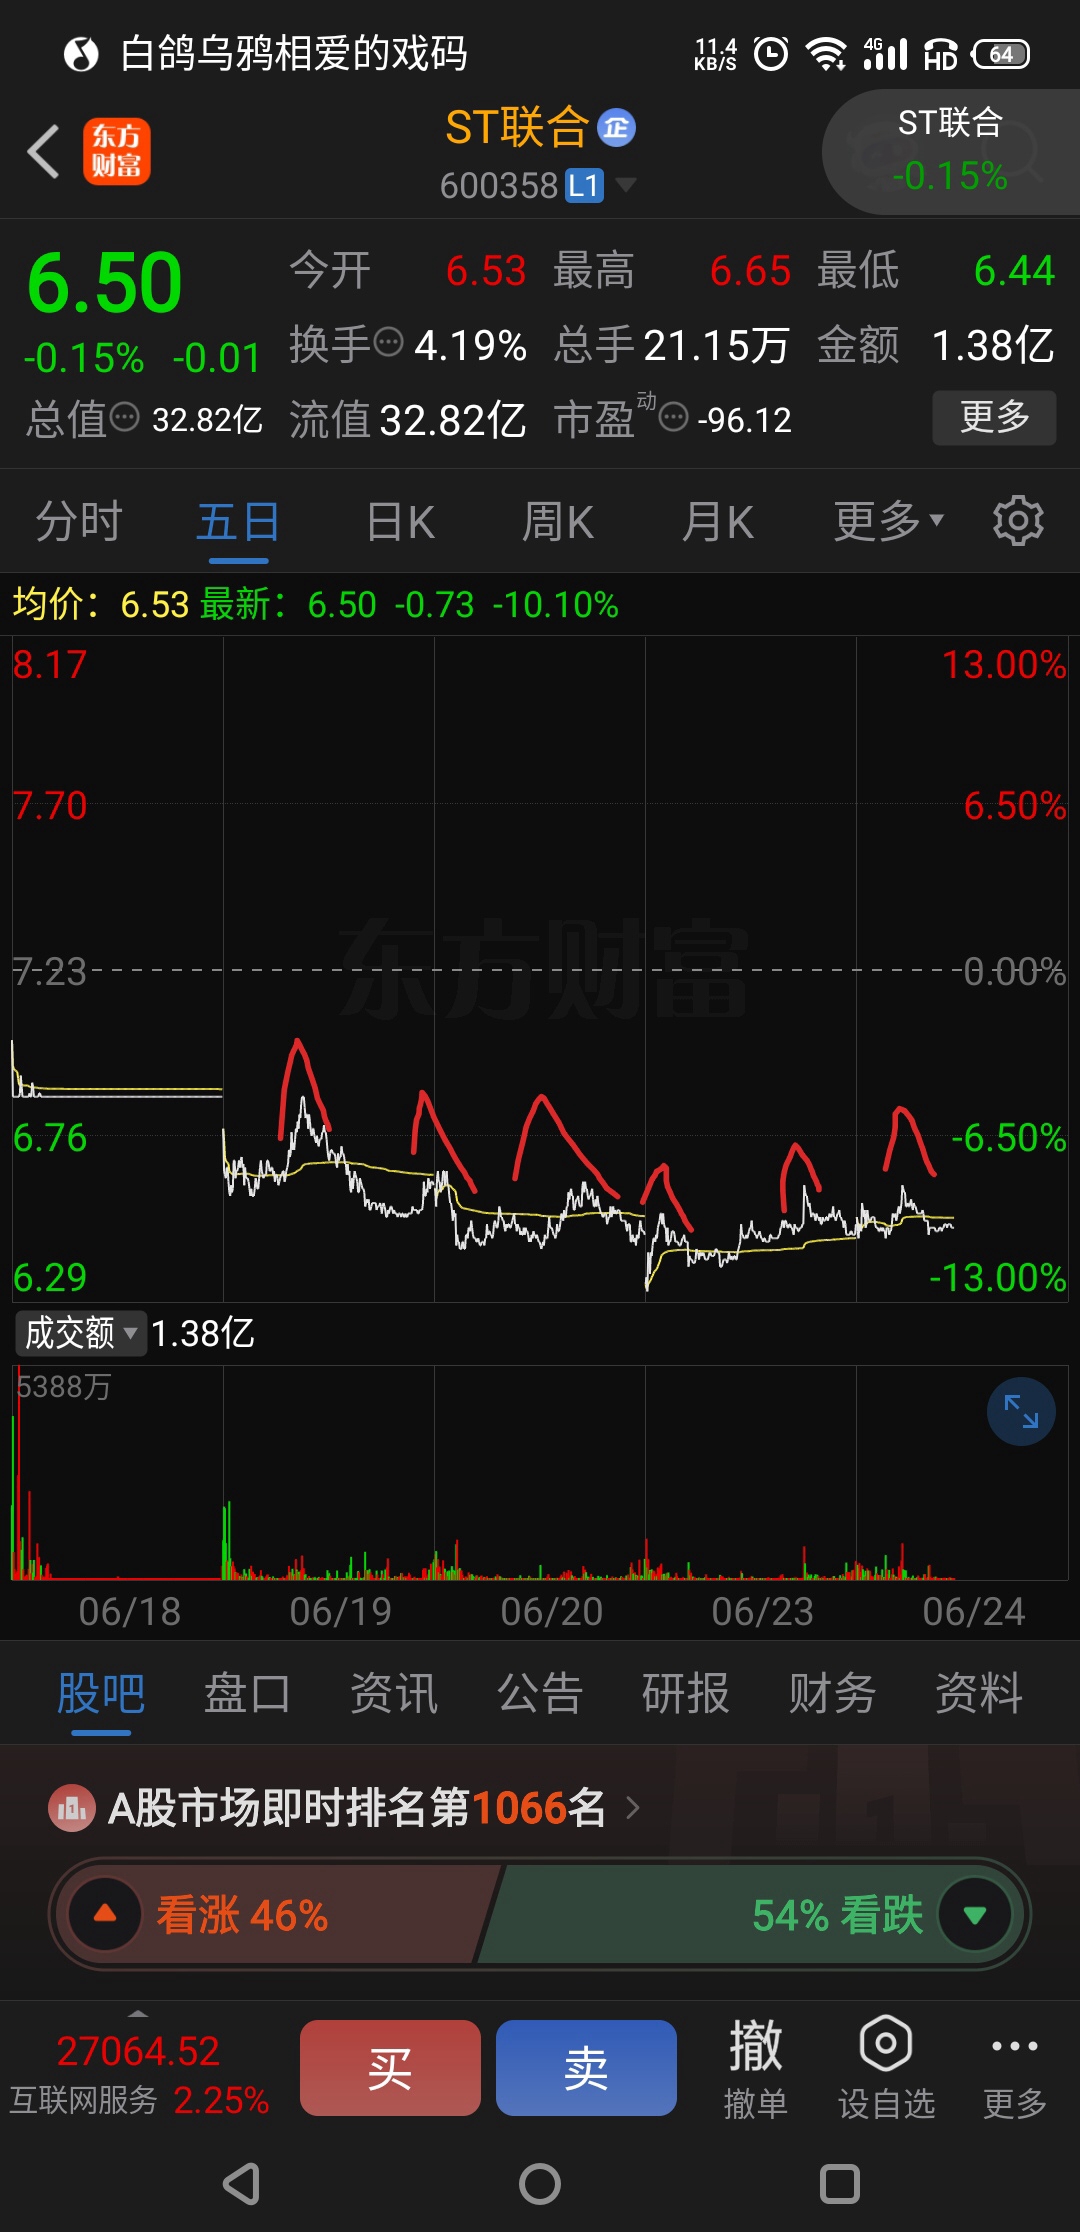This screenshot has width=1080, height=2232.
Task: Open the 研报 tab
Action: (x=686, y=1694)
